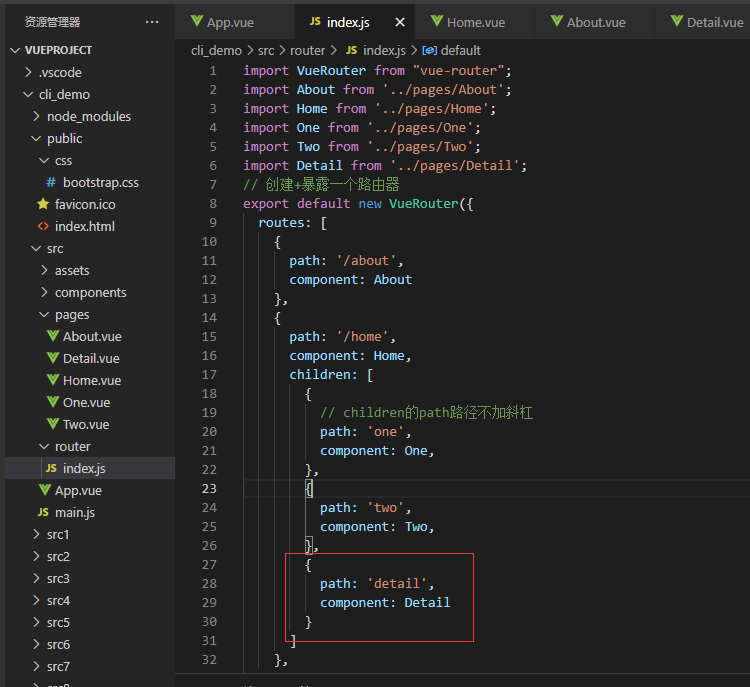Click the Vue icon beside One.vue
The width and height of the screenshot is (750, 687).
[x=53, y=402]
